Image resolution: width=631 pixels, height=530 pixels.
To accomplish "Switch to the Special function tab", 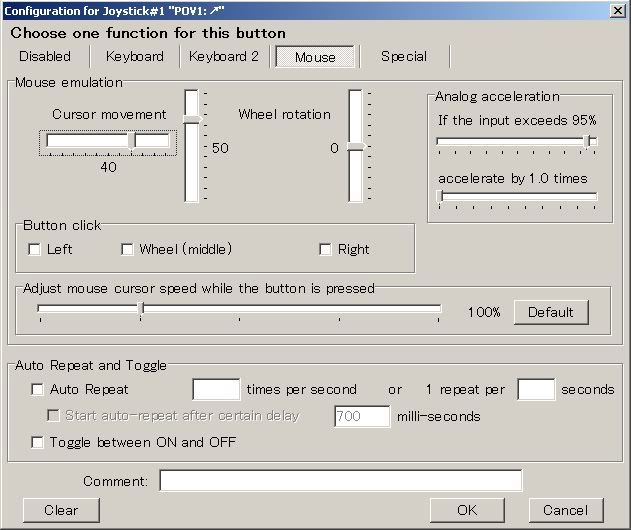I will tap(404, 56).
